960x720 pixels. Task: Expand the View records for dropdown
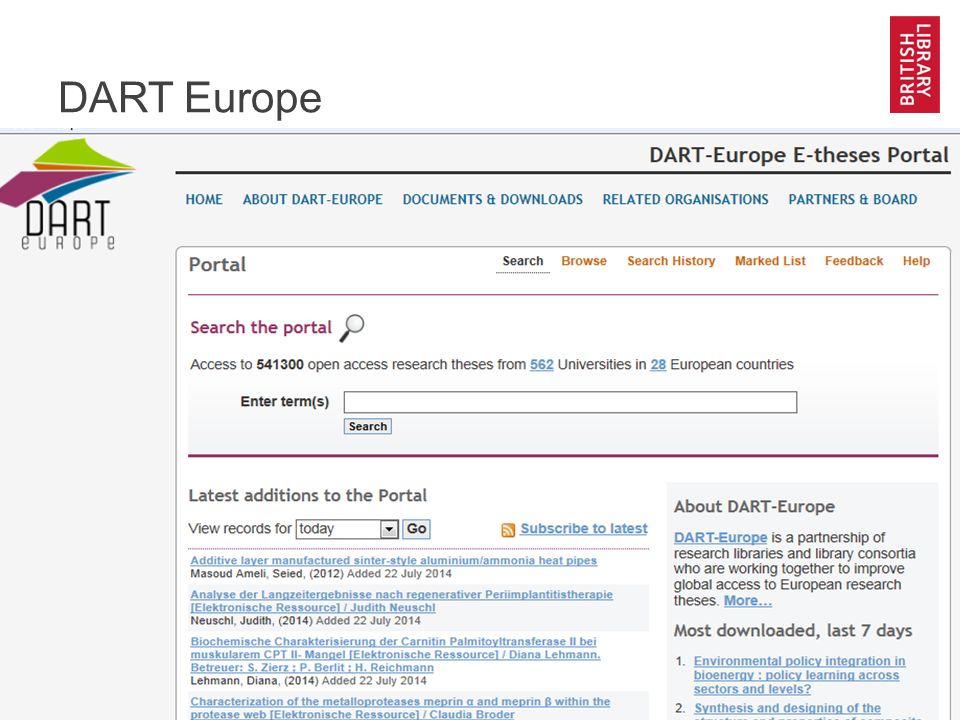(x=347, y=529)
